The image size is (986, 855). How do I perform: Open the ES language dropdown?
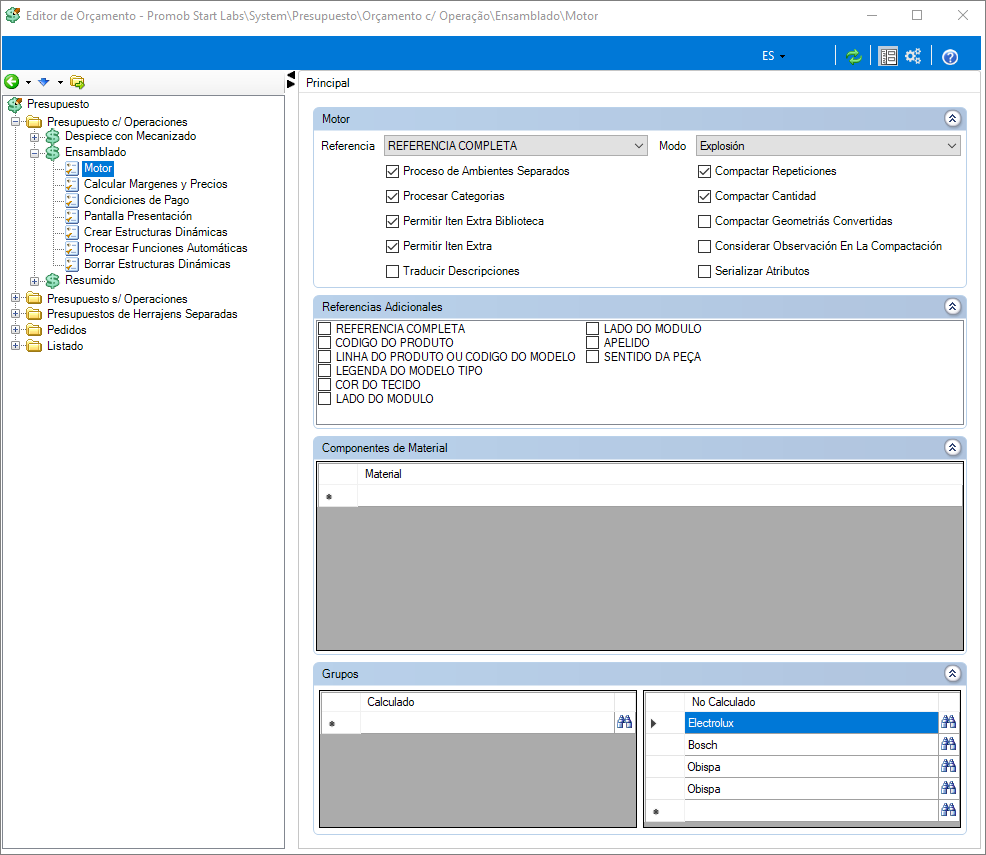tap(773, 56)
